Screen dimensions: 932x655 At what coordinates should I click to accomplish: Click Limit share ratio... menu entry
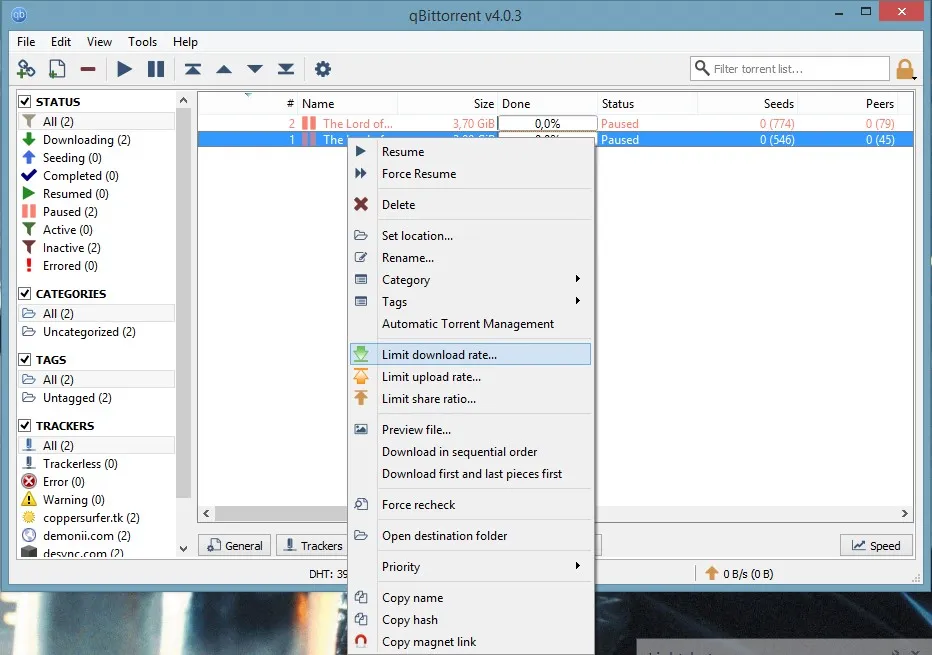pyautogui.click(x=471, y=398)
